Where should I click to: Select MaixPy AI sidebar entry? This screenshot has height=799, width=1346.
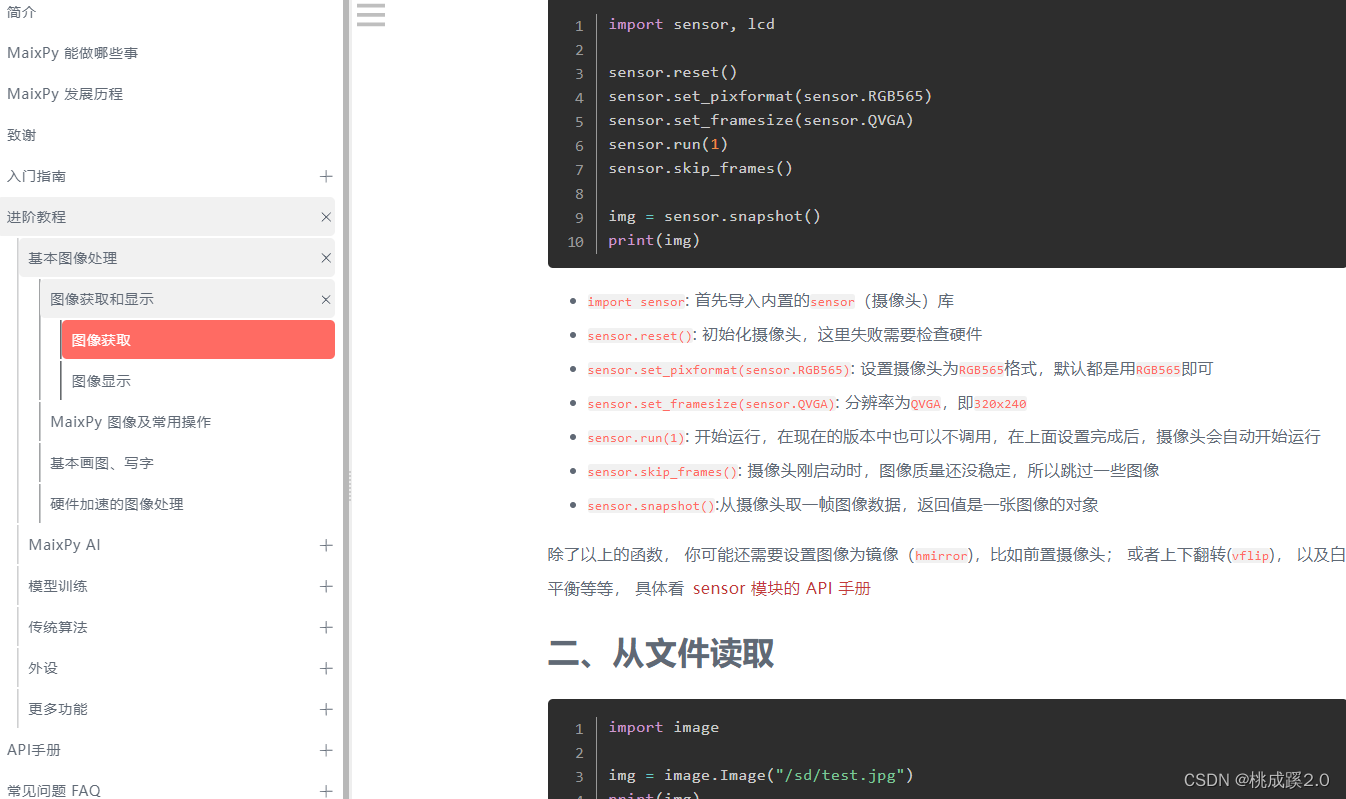(64, 545)
